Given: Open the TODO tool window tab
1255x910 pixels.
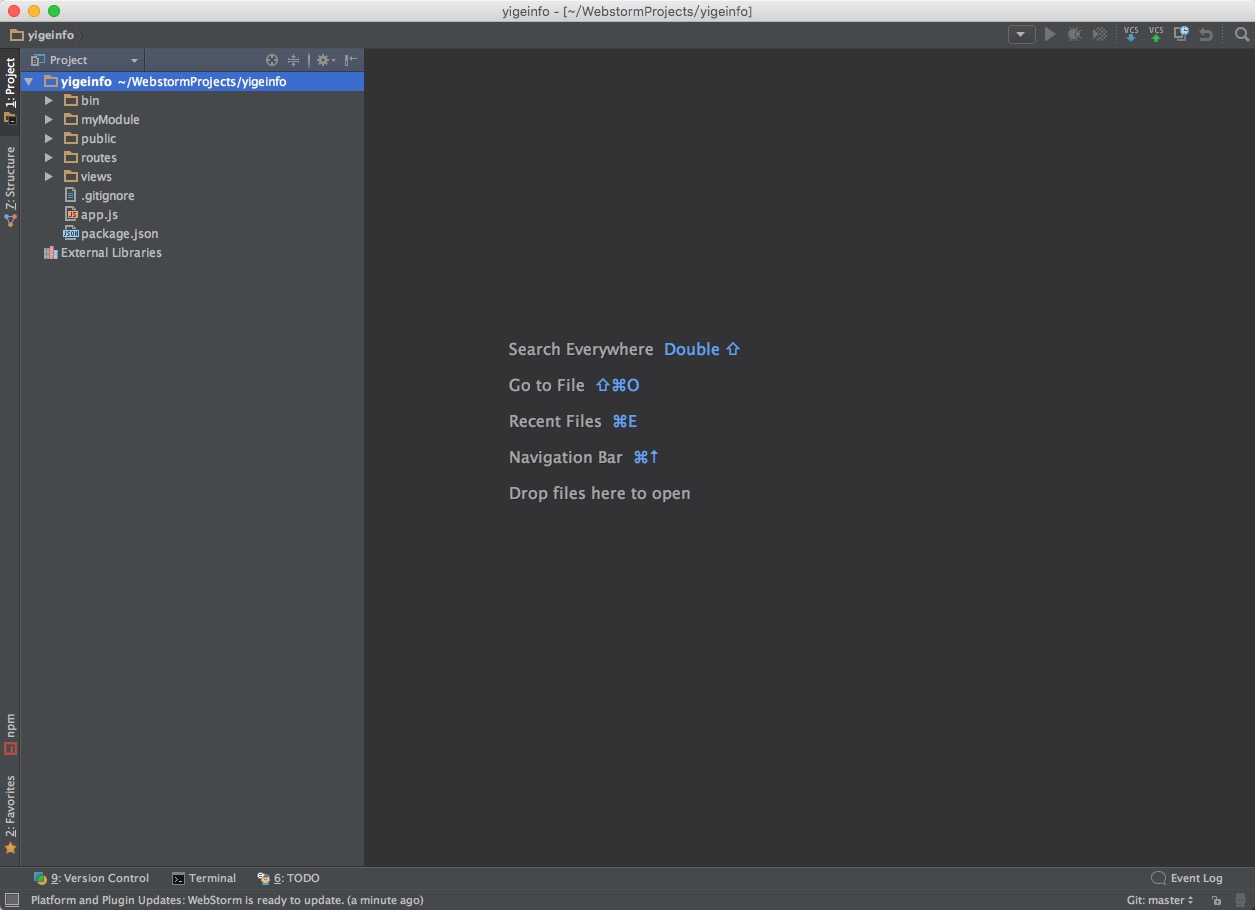Looking at the screenshot, I should (x=288, y=877).
